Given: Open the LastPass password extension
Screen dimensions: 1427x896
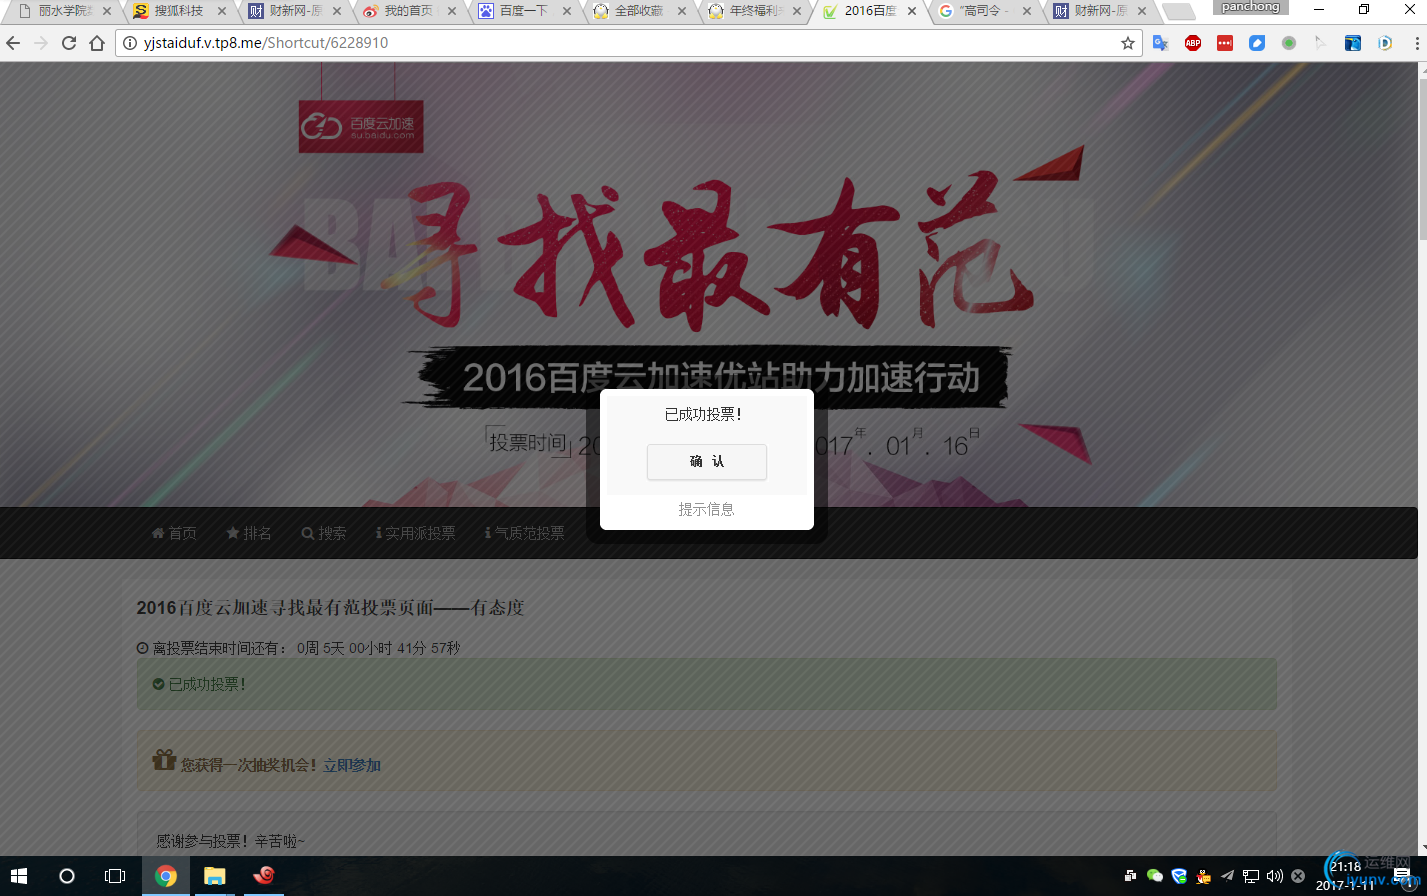Looking at the screenshot, I should [x=1224, y=42].
